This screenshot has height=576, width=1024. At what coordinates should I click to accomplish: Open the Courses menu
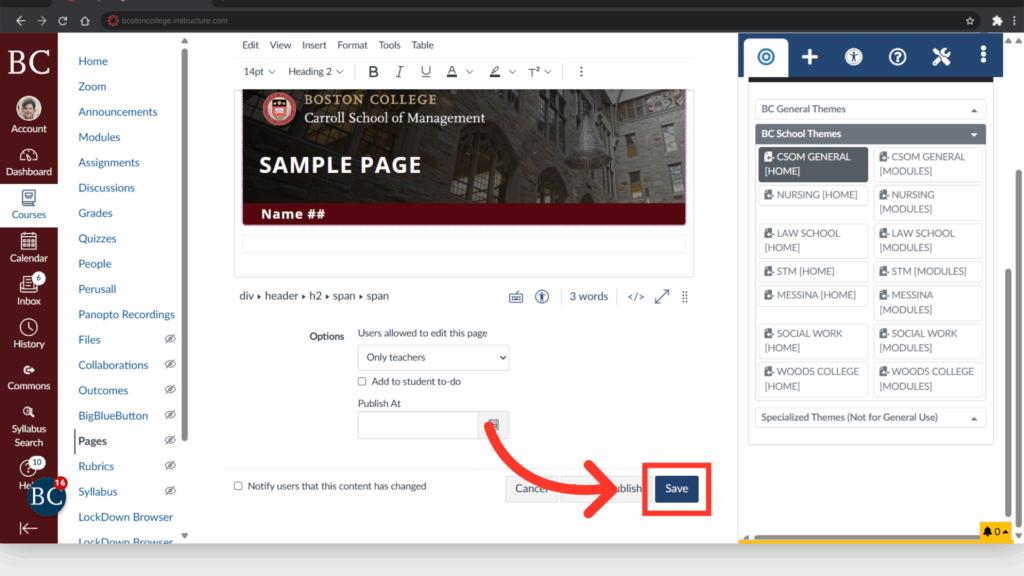[x=29, y=205]
